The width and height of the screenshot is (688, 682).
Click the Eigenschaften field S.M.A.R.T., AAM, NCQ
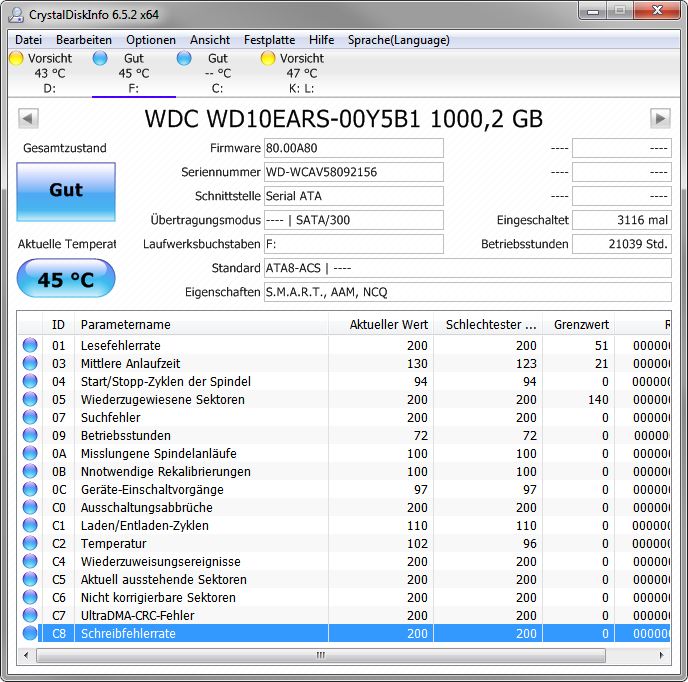468,292
